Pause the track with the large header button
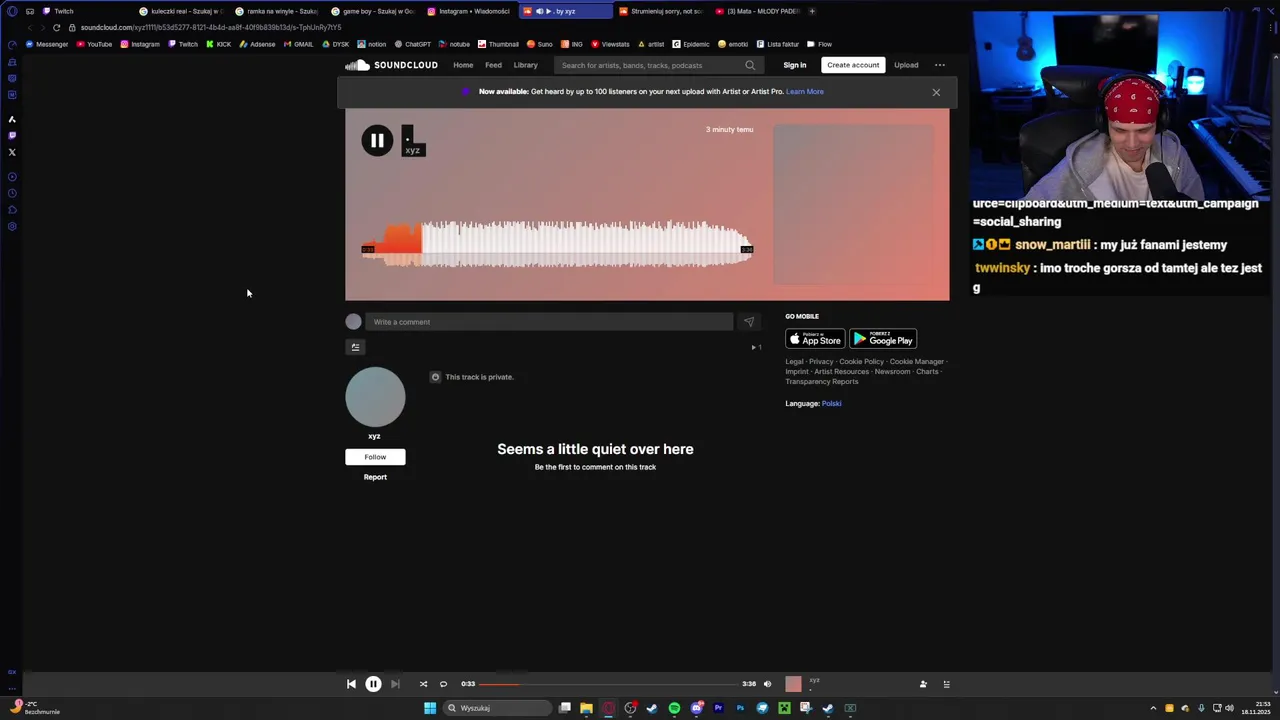This screenshot has height=720, width=1280. [x=377, y=141]
